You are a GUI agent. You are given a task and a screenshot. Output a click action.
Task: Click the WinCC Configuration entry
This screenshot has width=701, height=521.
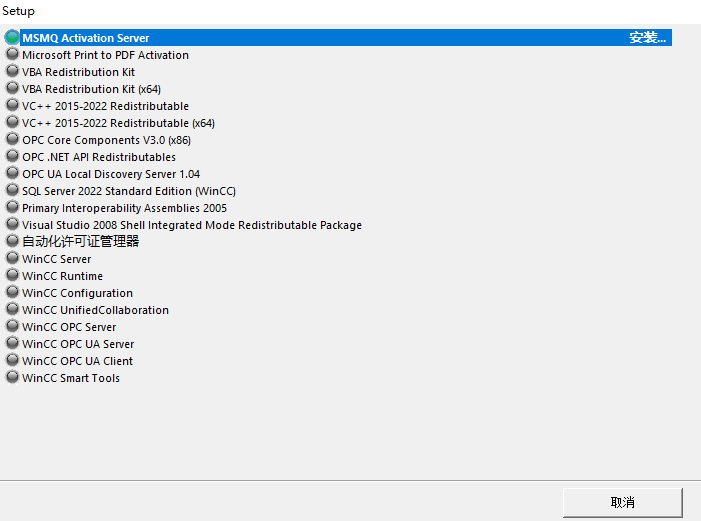click(x=77, y=293)
